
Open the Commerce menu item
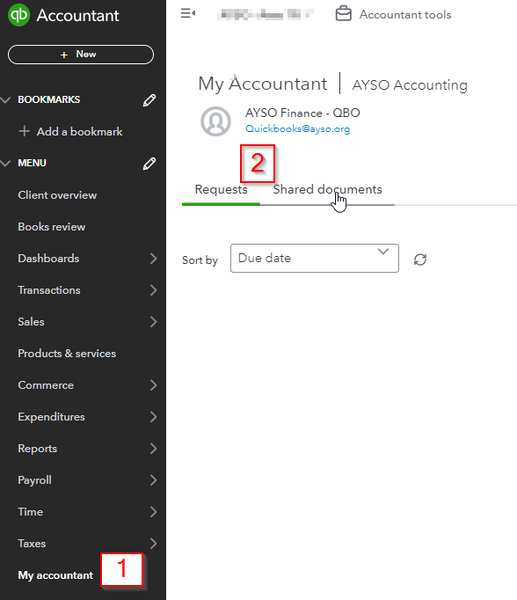(46, 385)
